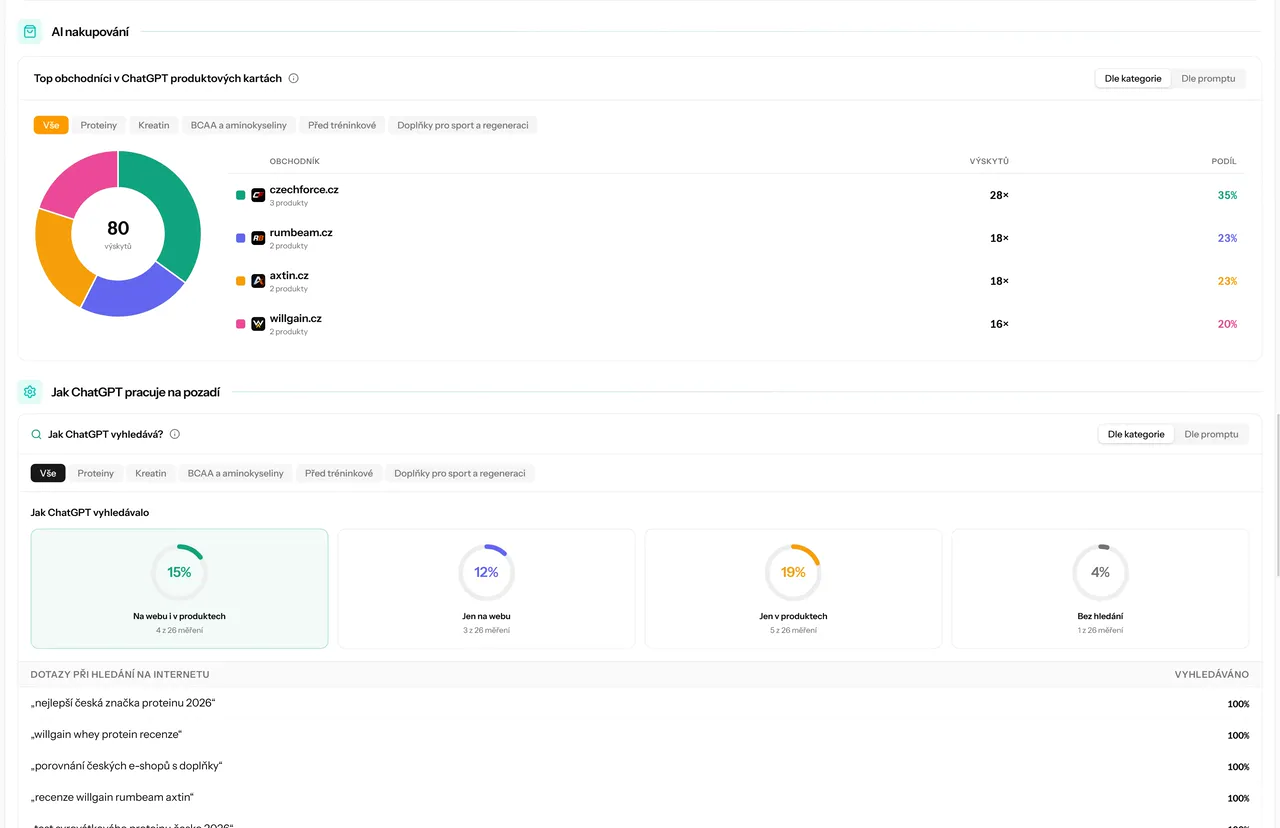This screenshot has height=828, width=1280.
Task: Click the AI nakupování shopping bag icon
Action: tap(30, 32)
